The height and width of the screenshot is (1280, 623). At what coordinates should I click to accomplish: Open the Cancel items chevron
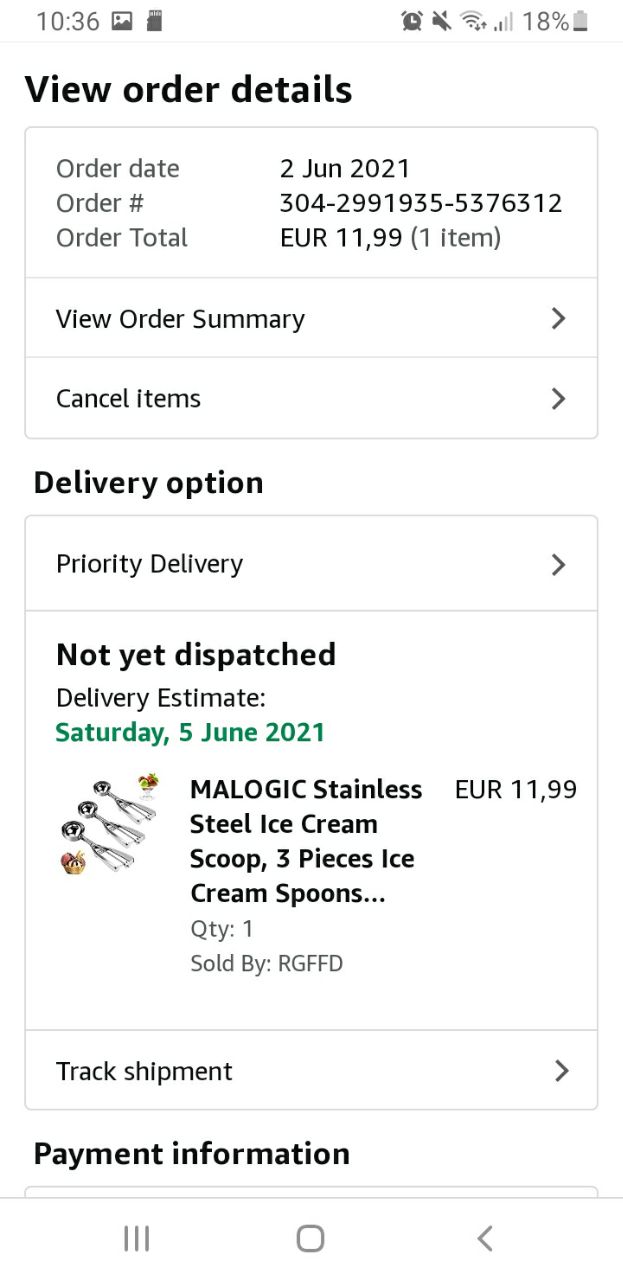click(559, 399)
